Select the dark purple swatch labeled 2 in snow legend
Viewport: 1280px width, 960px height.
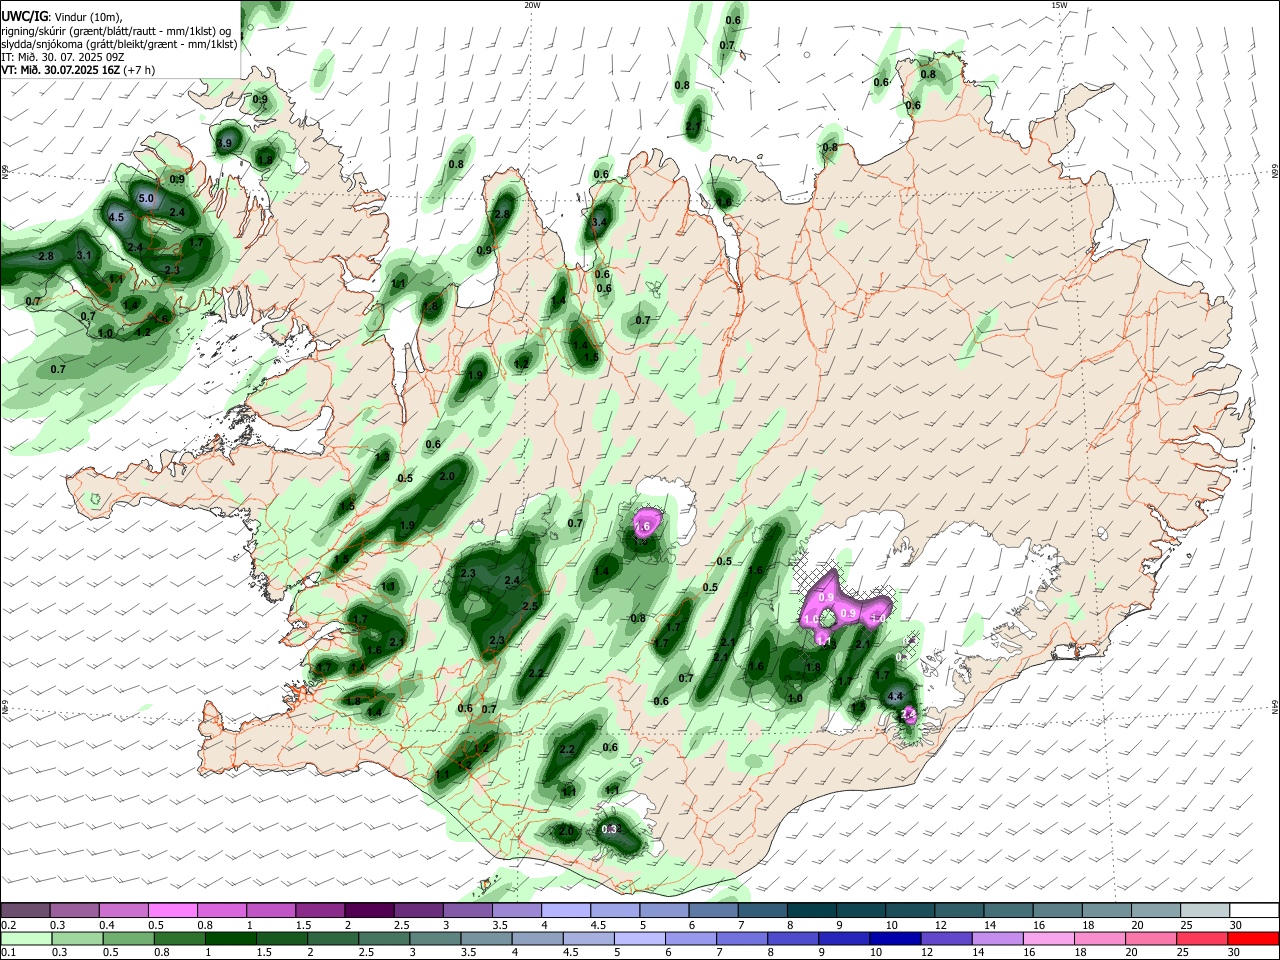coord(368,910)
